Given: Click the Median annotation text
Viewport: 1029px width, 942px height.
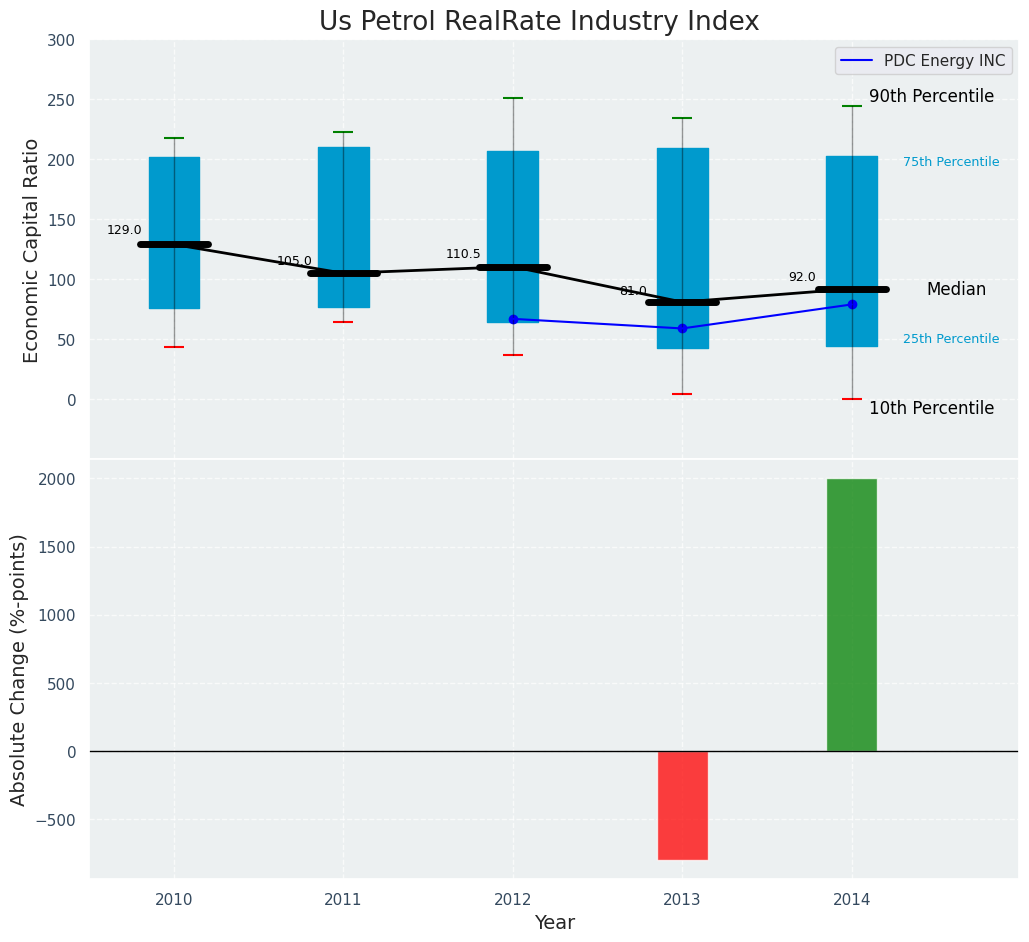Looking at the screenshot, I should pyautogui.click(x=956, y=289).
